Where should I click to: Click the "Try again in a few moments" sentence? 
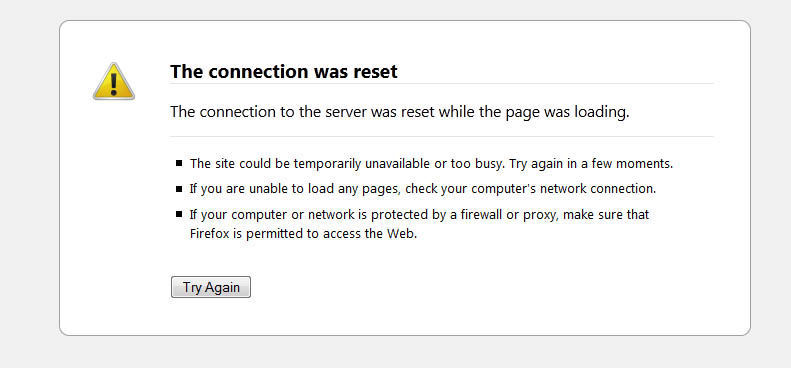tap(591, 164)
